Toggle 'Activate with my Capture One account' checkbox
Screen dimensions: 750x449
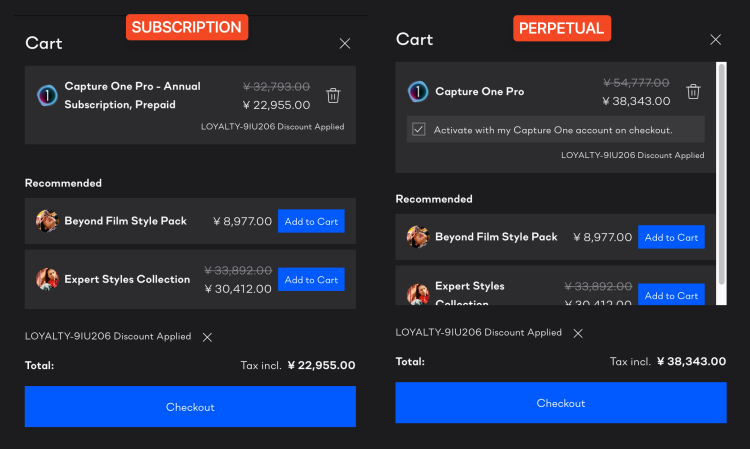tap(419, 129)
